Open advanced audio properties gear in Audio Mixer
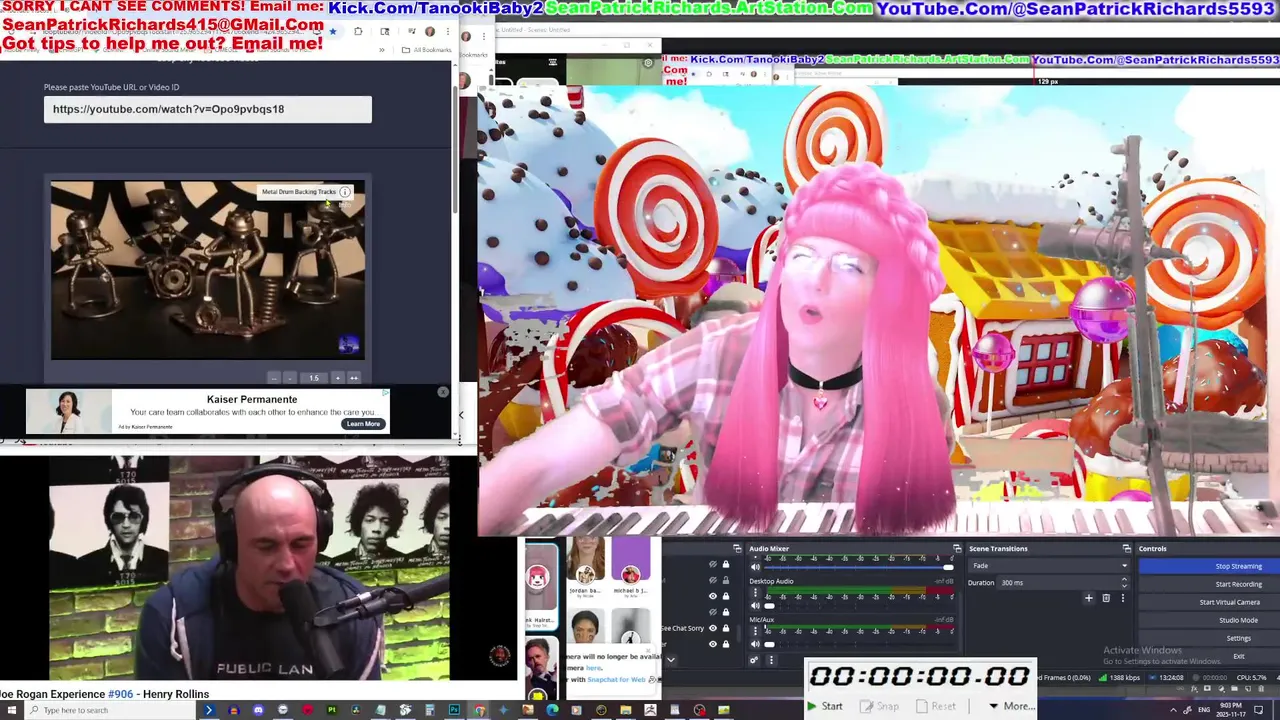The image size is (1280, 720). click(754, 660)
